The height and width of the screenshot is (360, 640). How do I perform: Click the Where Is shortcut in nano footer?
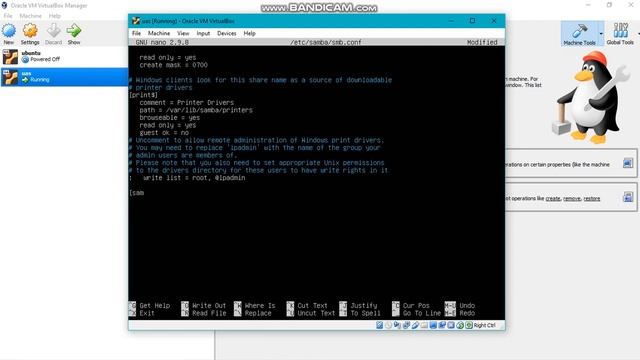[x=255, y=305]
